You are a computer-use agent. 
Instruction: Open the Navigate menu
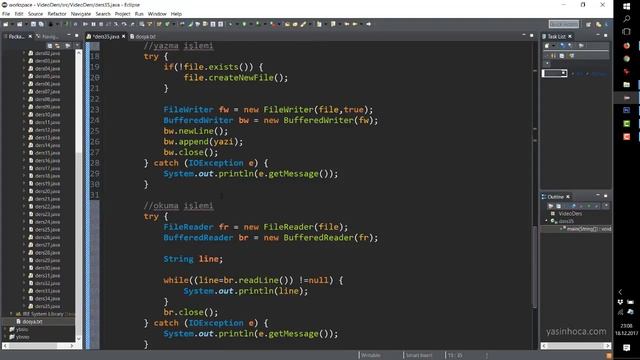point(81,14)
